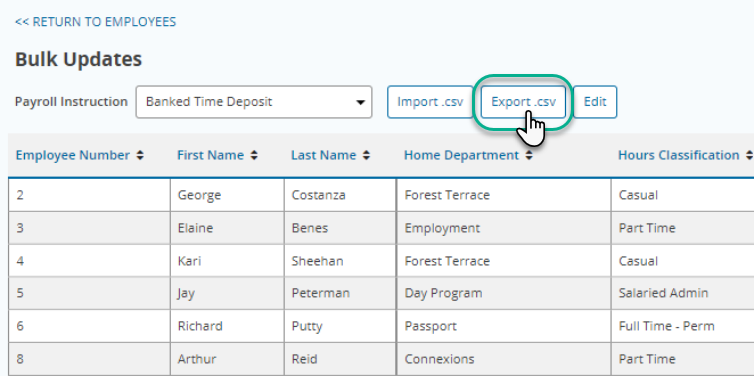754x376 pixels.
Task: Sort by Employee Number column
Action: coord(80,155)
